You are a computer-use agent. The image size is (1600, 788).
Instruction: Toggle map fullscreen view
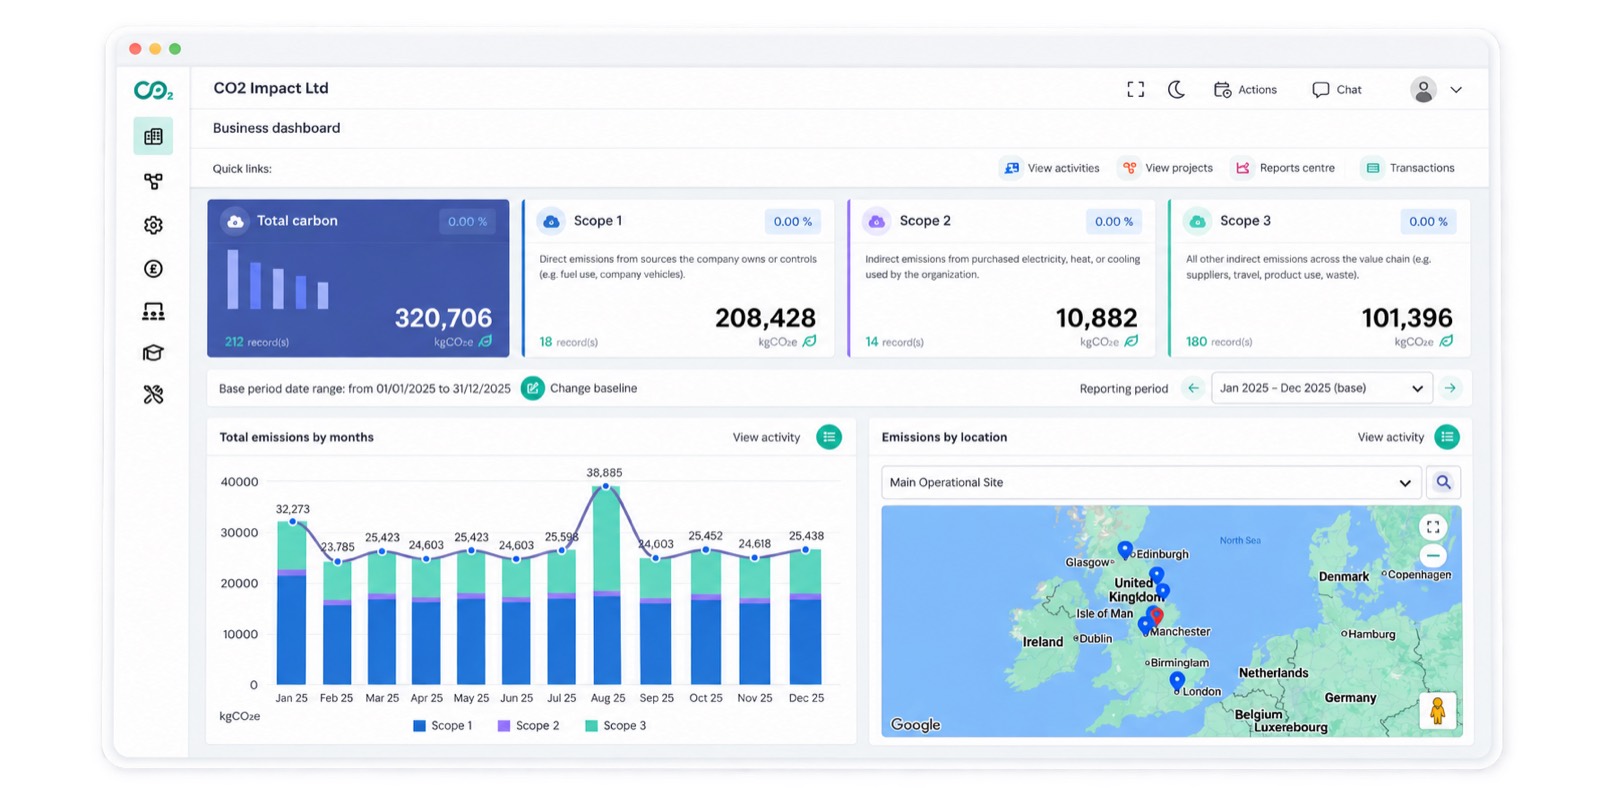tap(1433, 527)
